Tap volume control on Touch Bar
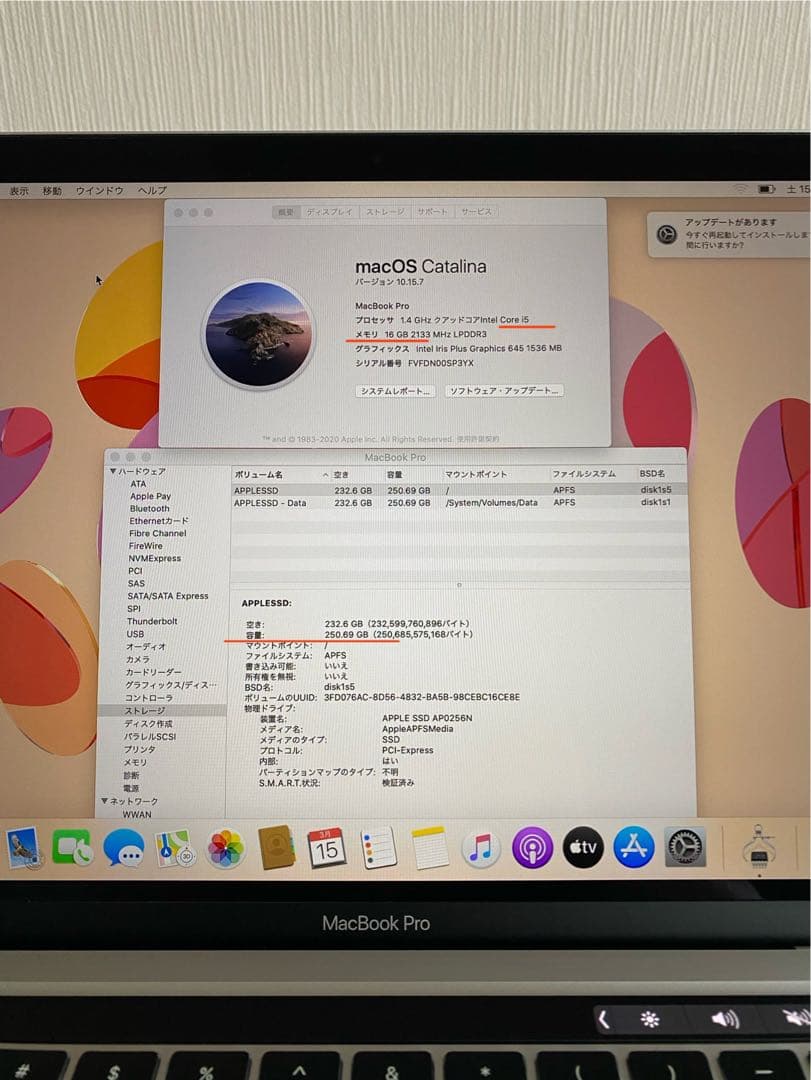Viewport: 811px width, 1080px height. pos(725,1018)
